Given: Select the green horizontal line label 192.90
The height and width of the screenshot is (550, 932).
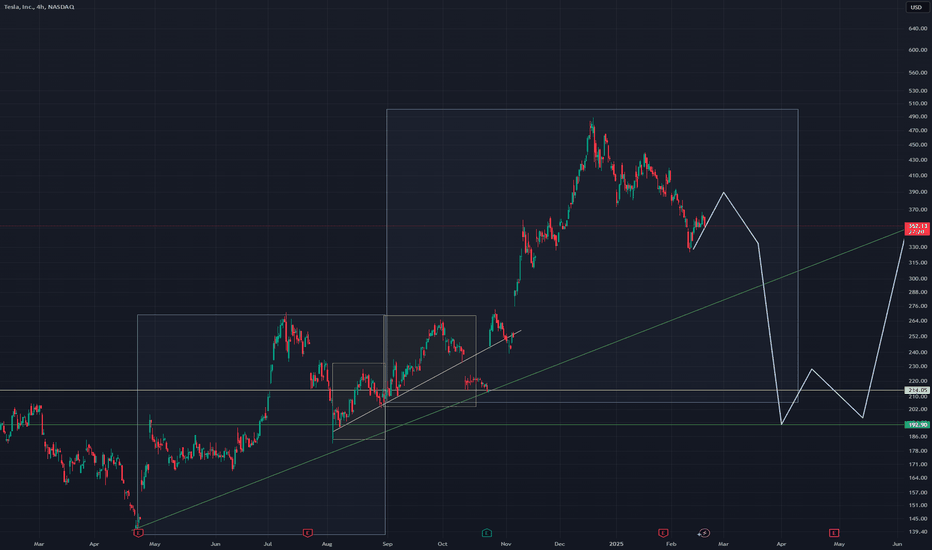Looking at the screenshot, I should click(917, 425).
